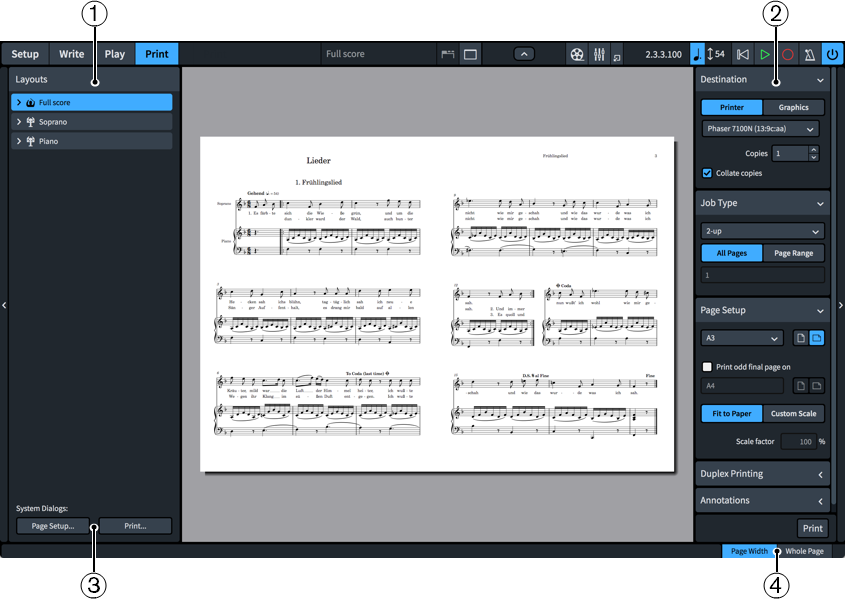Select landscape orientation icon beside A3
This screenshot has height=599, width=845.
point(816,338)
